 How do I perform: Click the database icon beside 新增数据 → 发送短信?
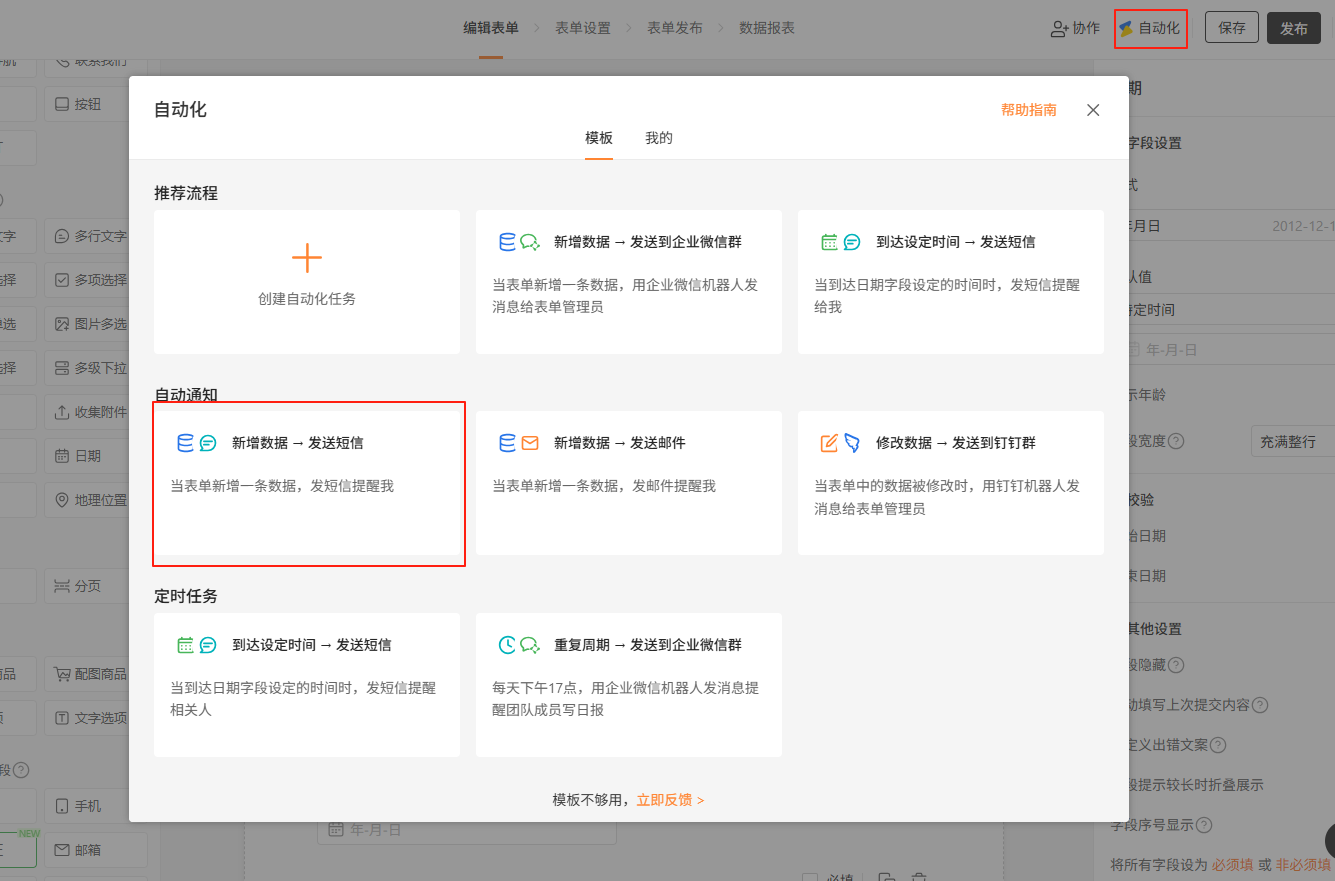(x=185, y=443)
